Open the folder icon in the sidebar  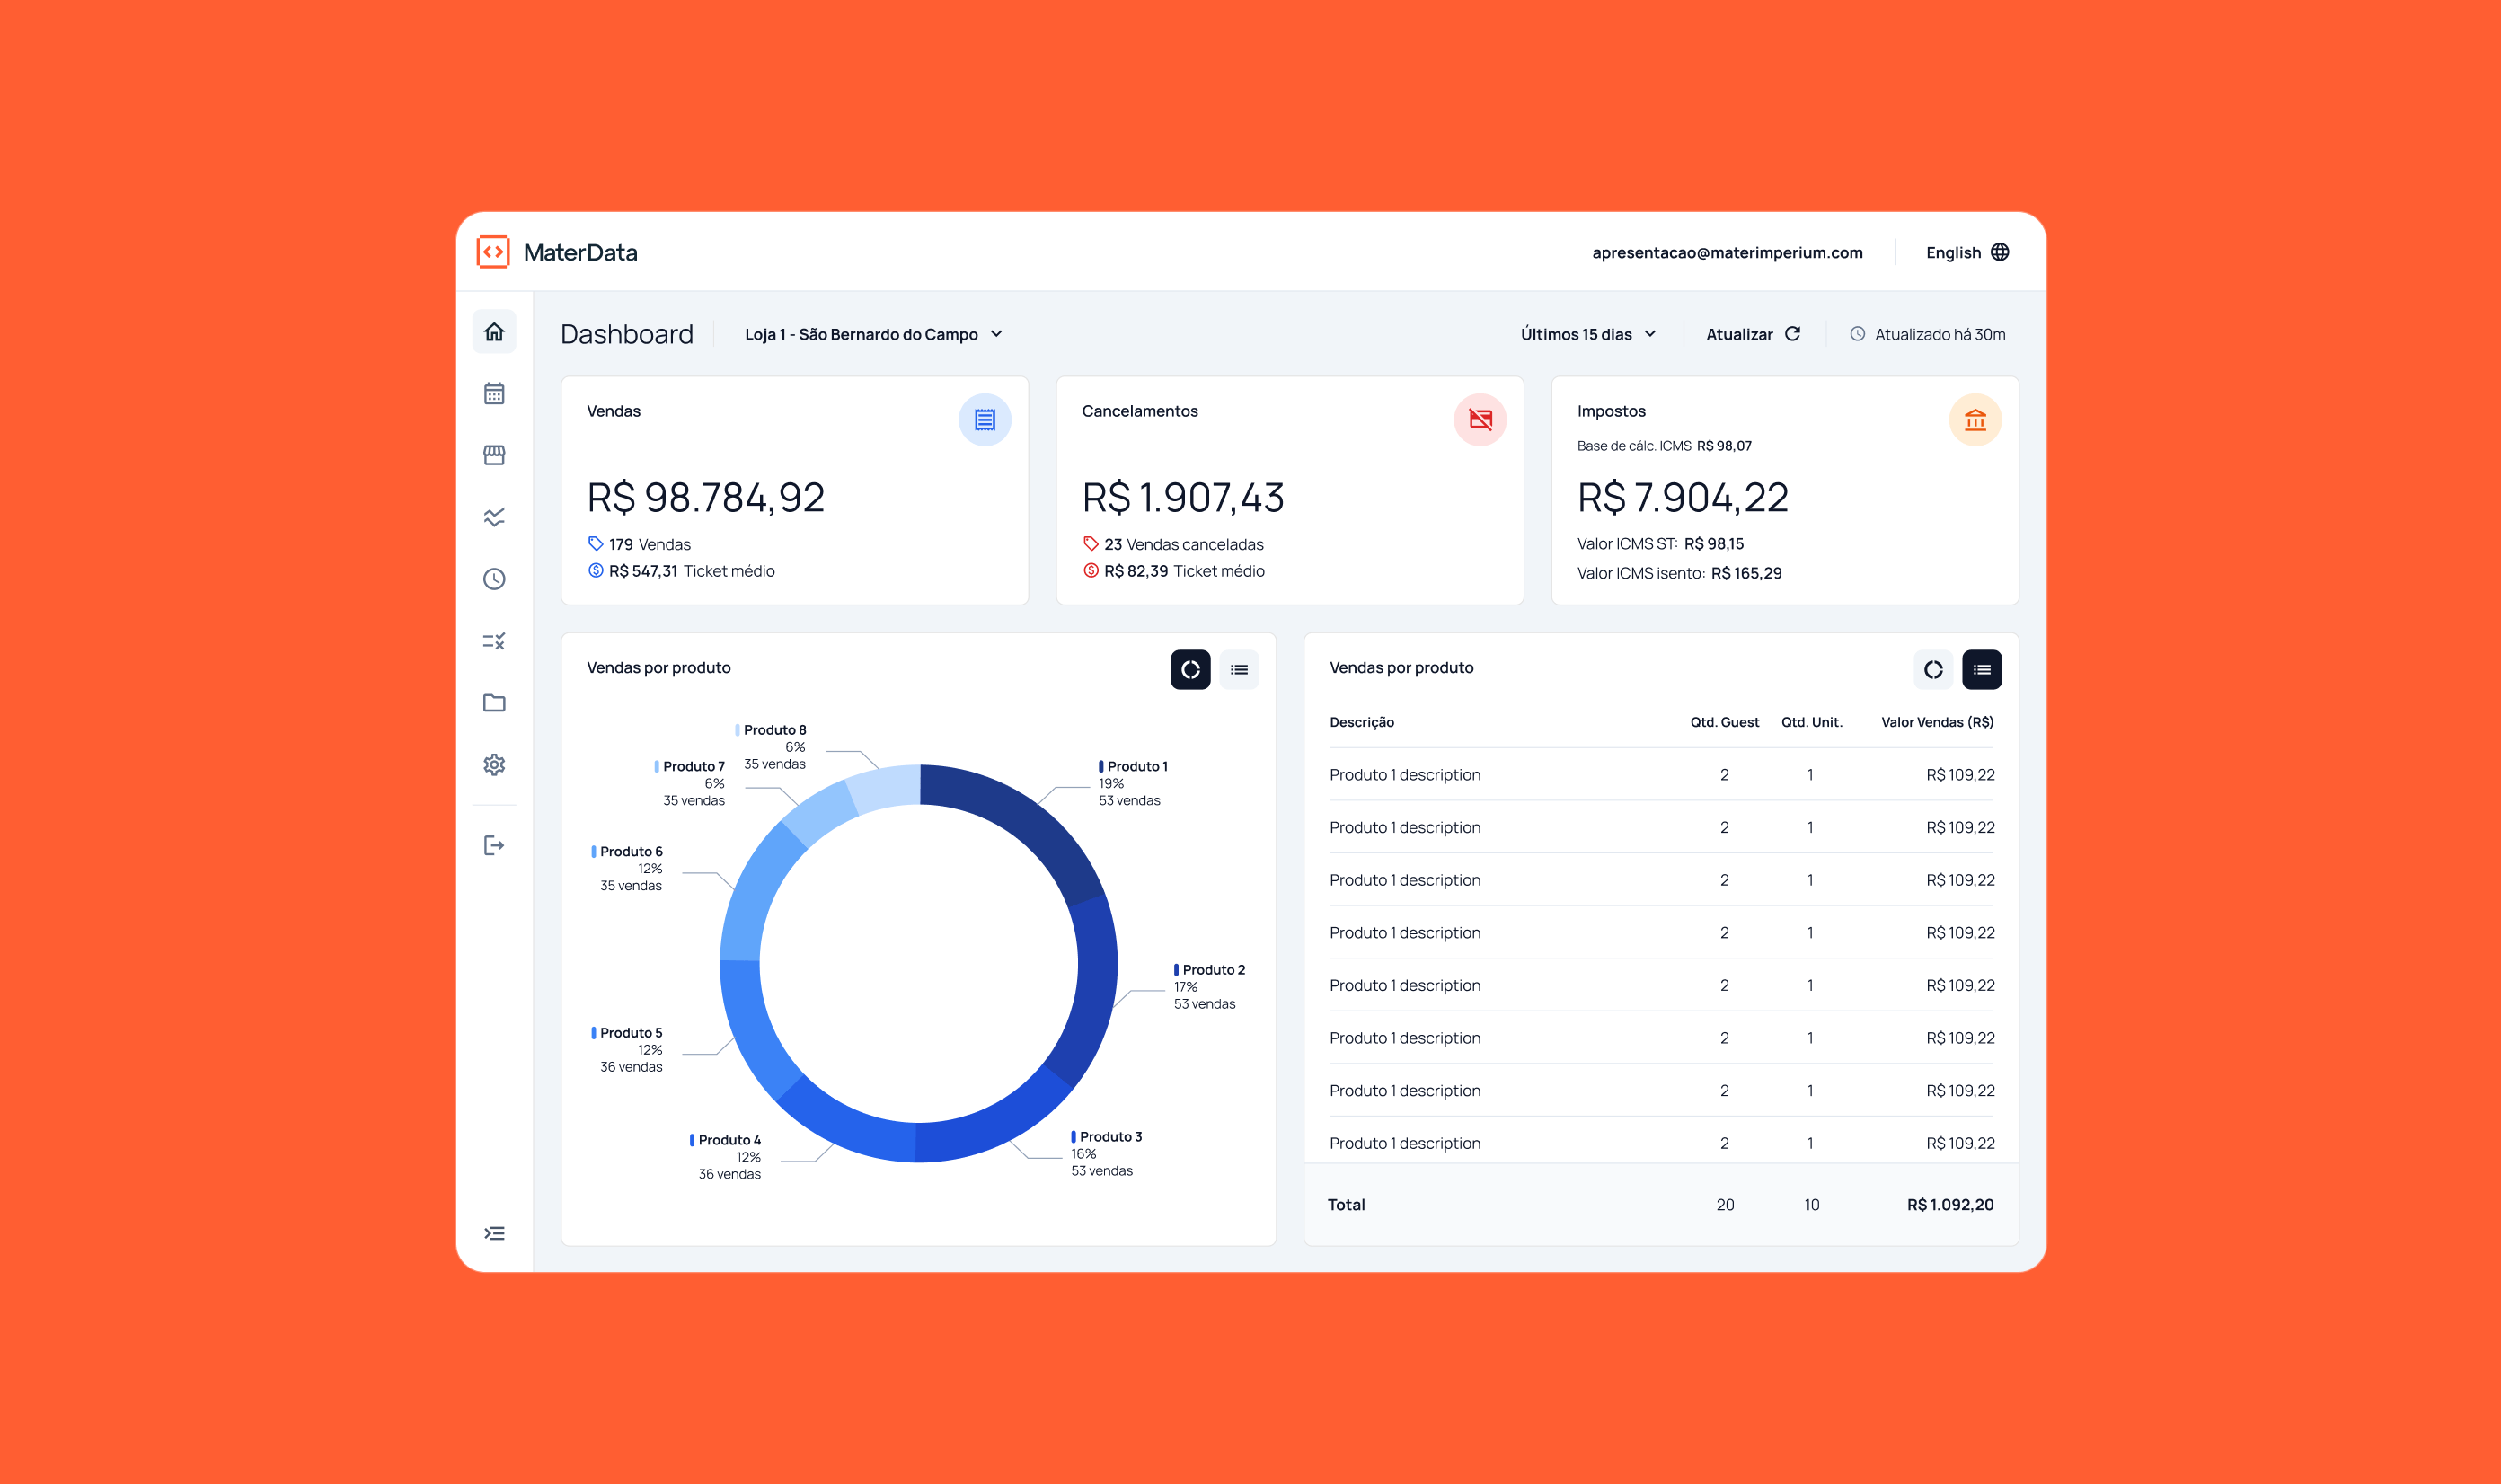pyautogui.click(x=494, y=703)
